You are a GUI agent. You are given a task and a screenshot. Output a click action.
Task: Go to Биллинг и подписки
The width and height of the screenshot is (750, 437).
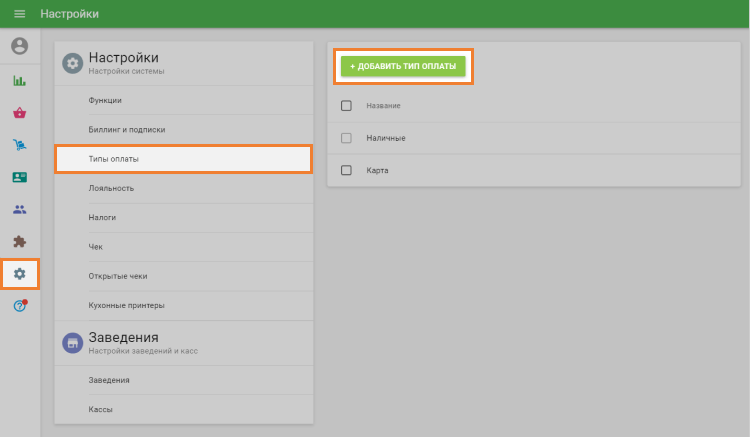[184, 130]
